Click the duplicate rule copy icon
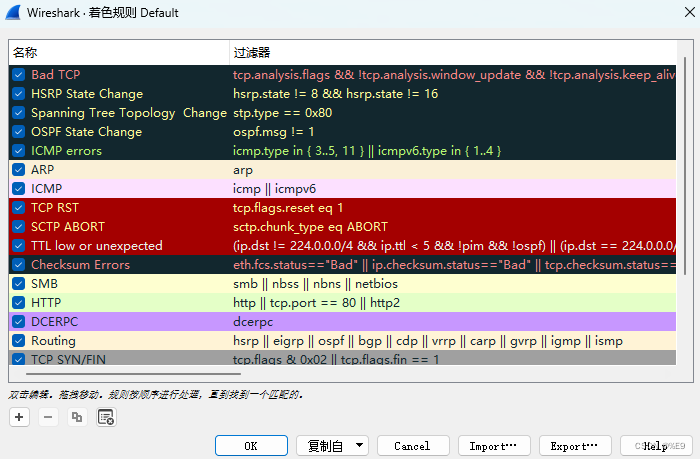This screenshot has width=700, height=459. 77,417
